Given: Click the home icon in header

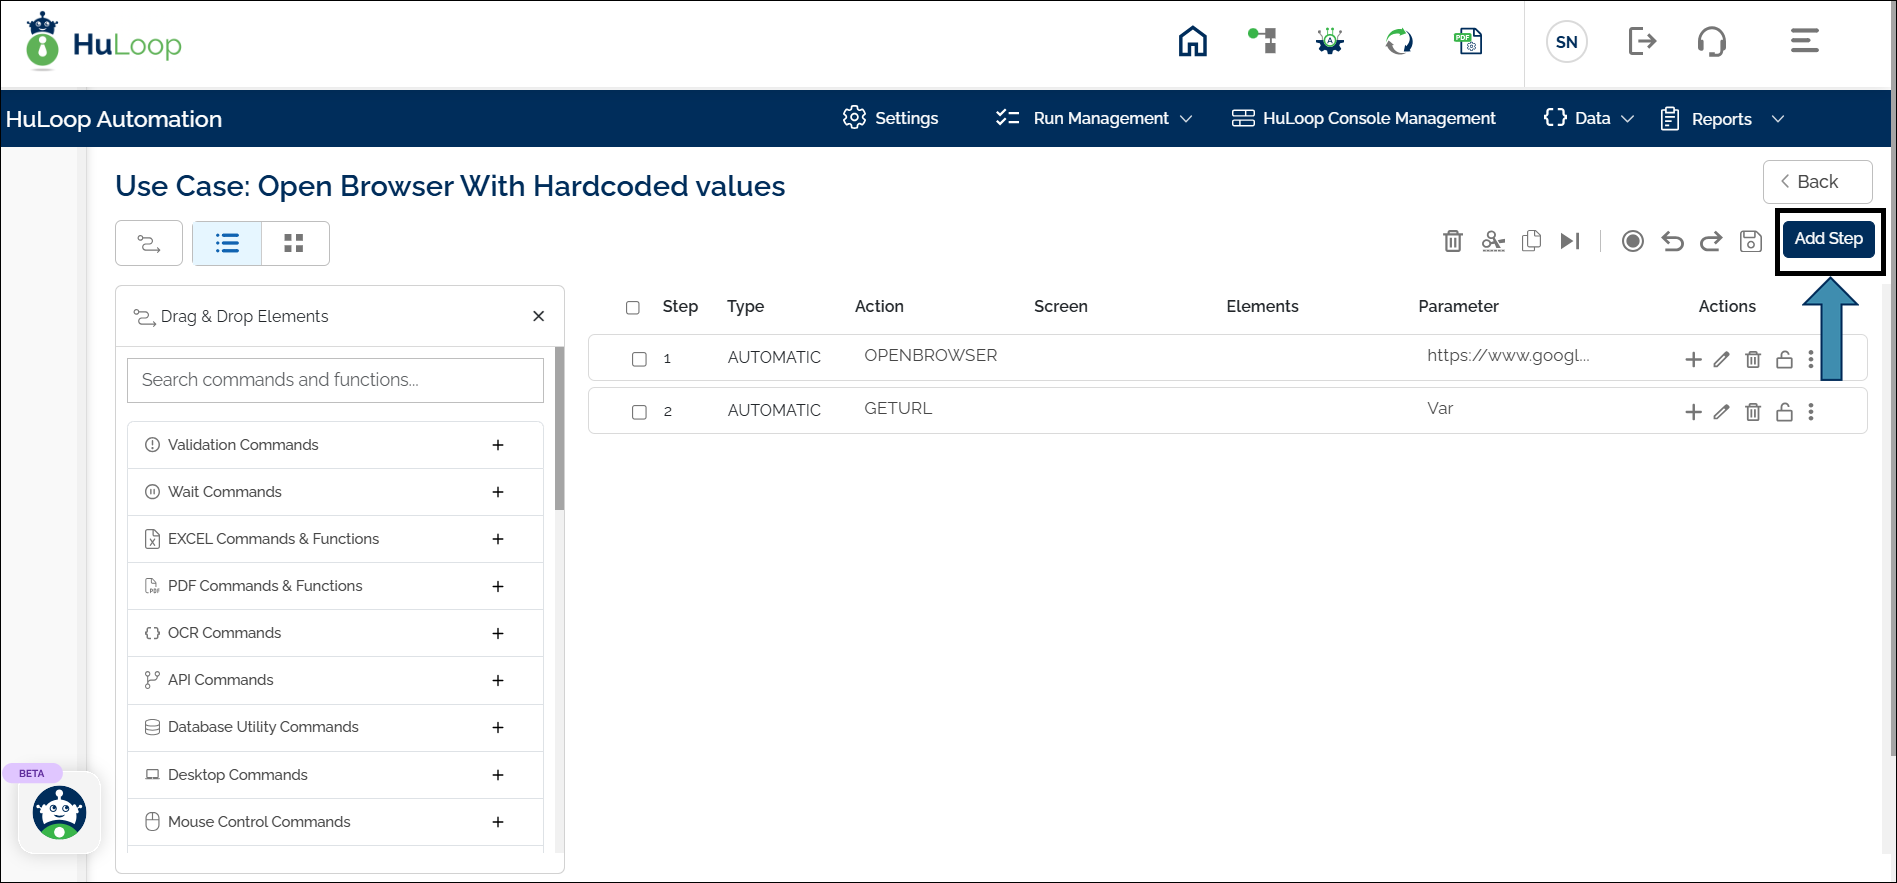Looking at the screenshot, I should [x=1192, y=42].
